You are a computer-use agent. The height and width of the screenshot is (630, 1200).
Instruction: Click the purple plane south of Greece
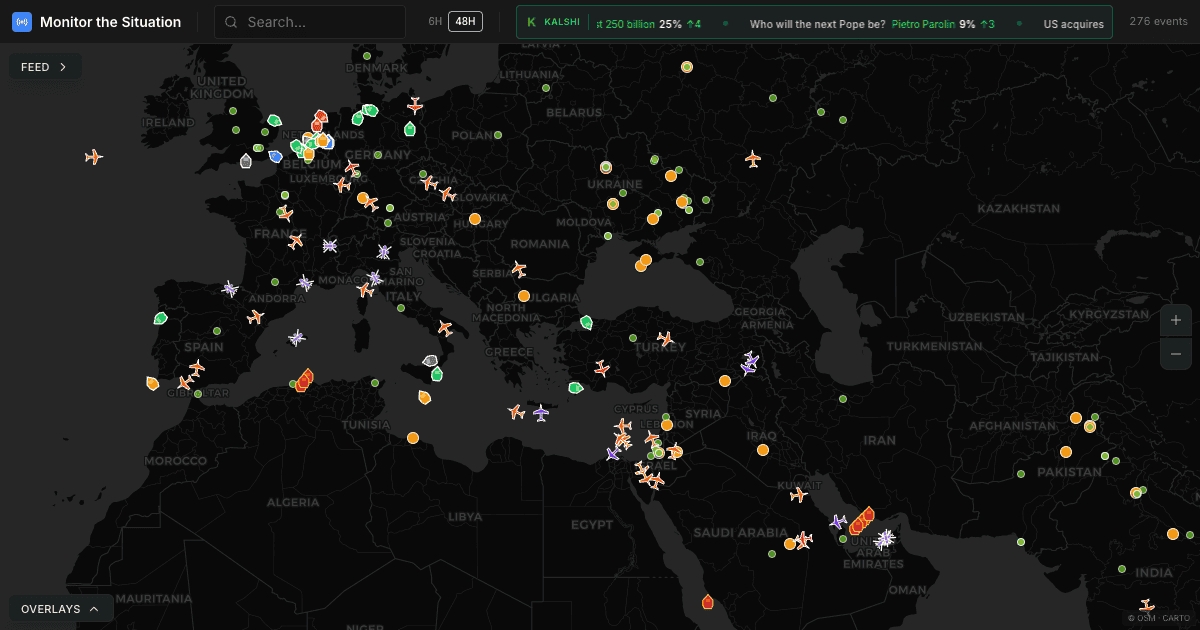[541, 413]
